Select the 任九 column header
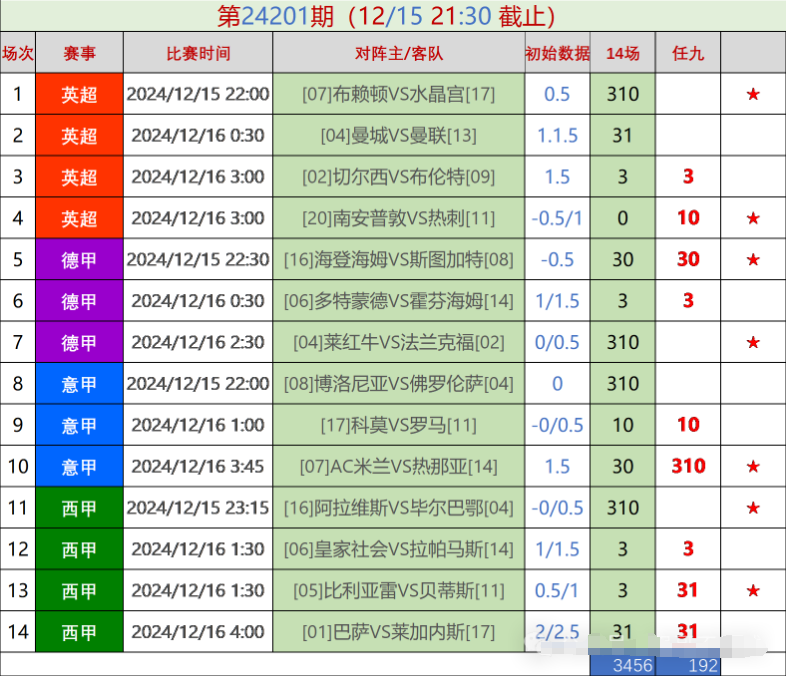 (x=687, y=53)
